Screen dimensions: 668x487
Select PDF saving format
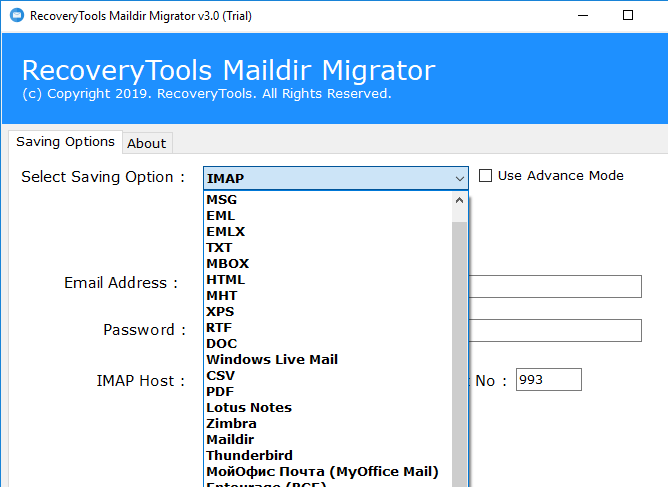[328, 391]
